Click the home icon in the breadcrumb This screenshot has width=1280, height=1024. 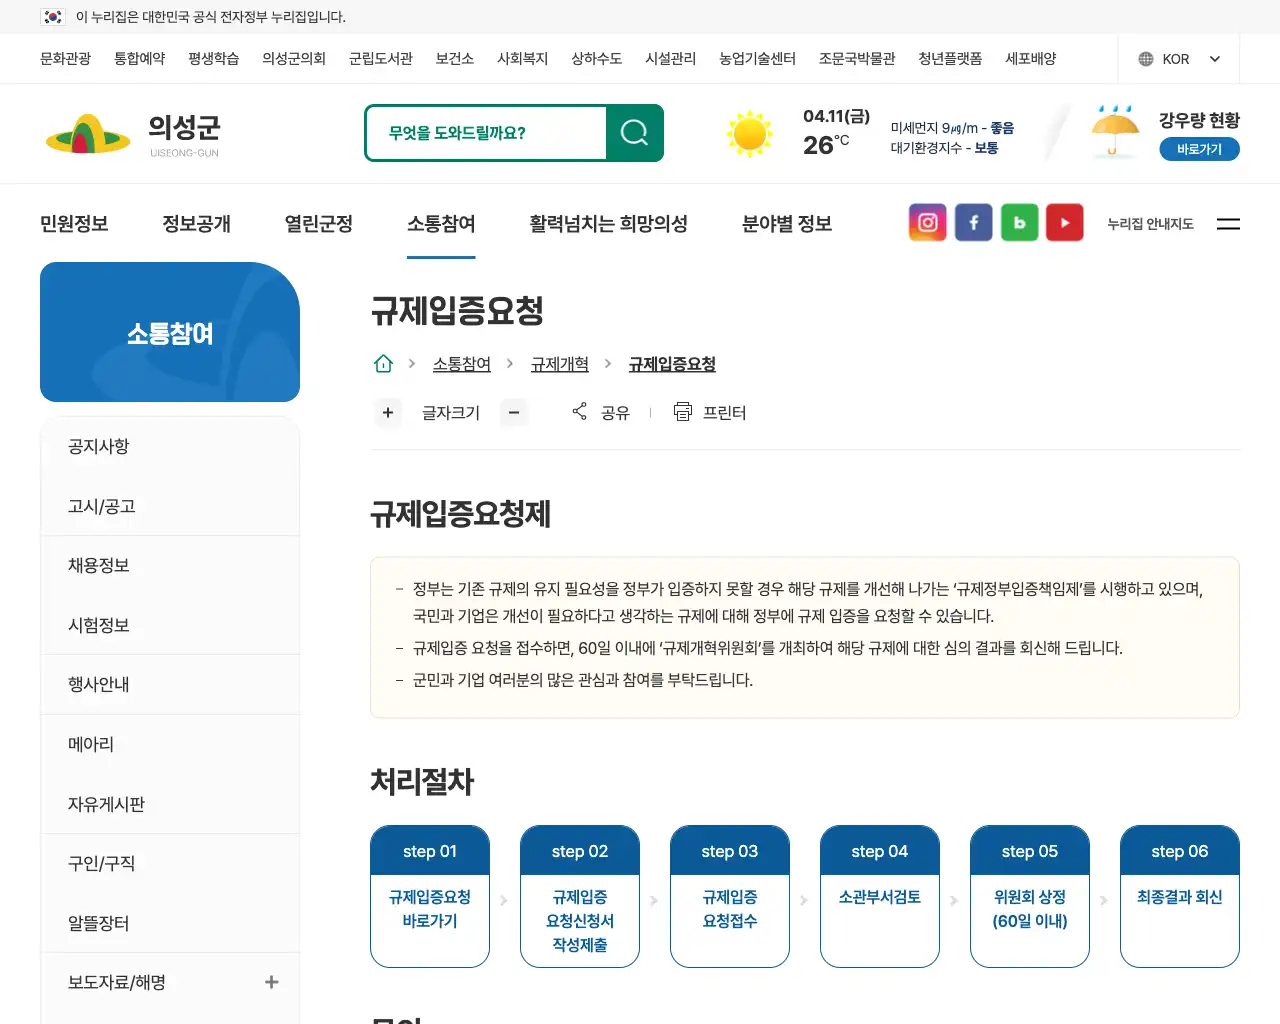tap(383, 363)
